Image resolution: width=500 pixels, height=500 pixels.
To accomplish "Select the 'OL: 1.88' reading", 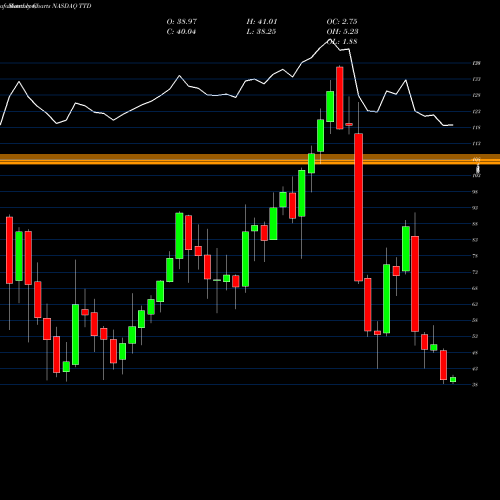I will click(x=342, y=42).
